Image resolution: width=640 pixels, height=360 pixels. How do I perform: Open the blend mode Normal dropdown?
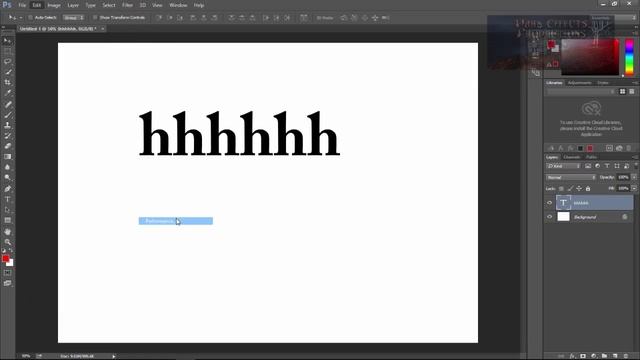(x=571, y=178)
